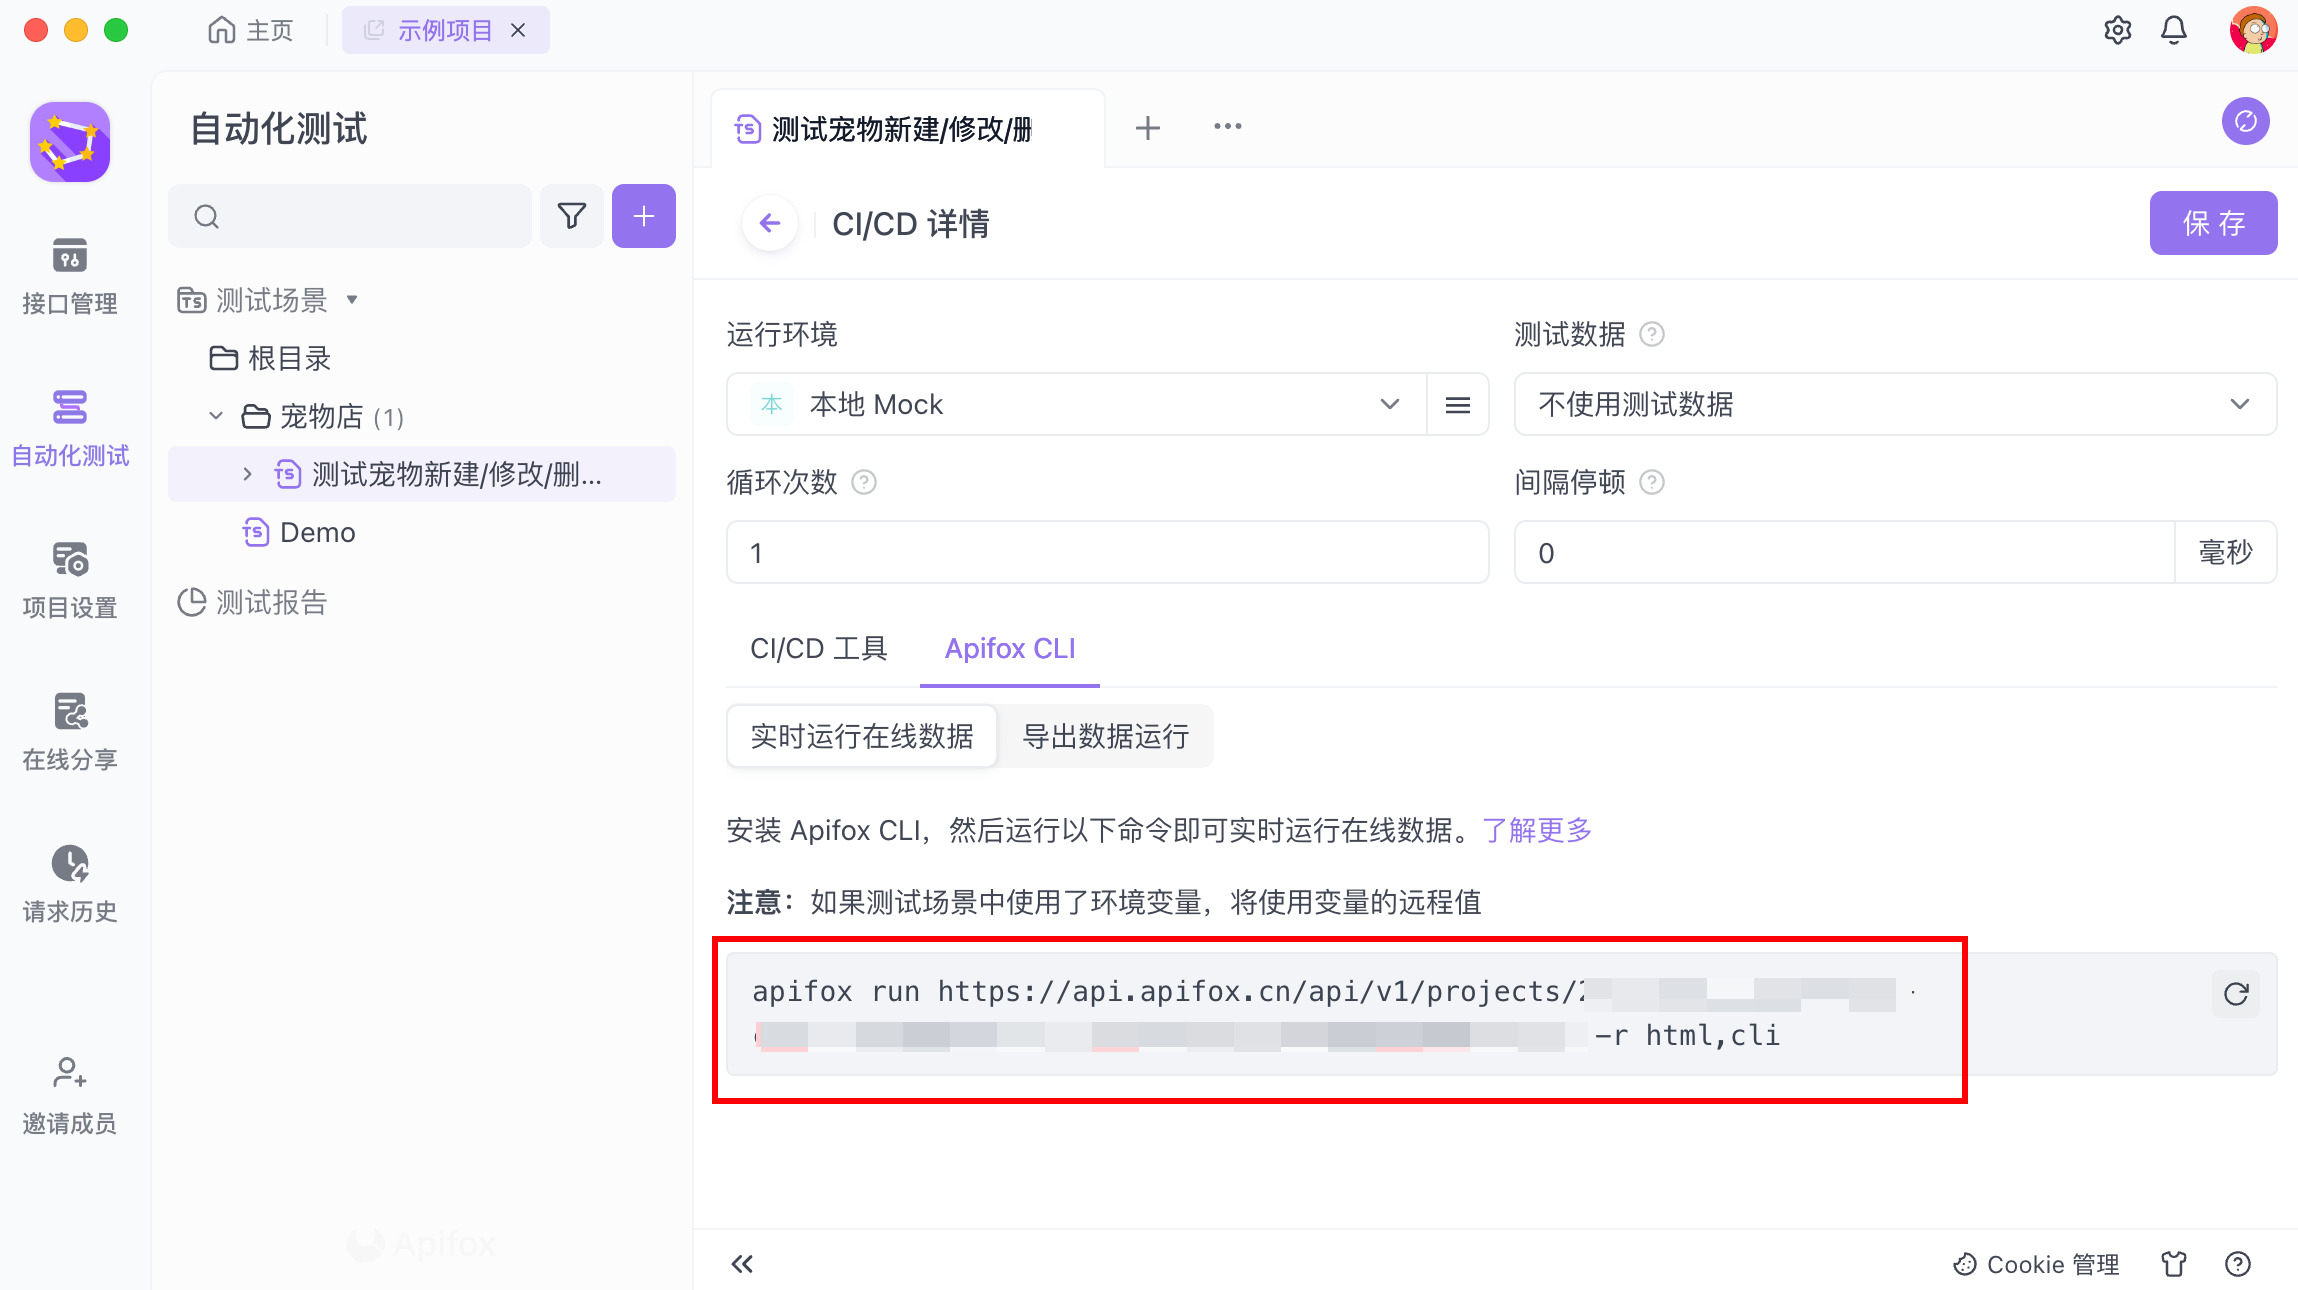Open the 运行环境 本地 Mock dropdown

(1076, 404)
